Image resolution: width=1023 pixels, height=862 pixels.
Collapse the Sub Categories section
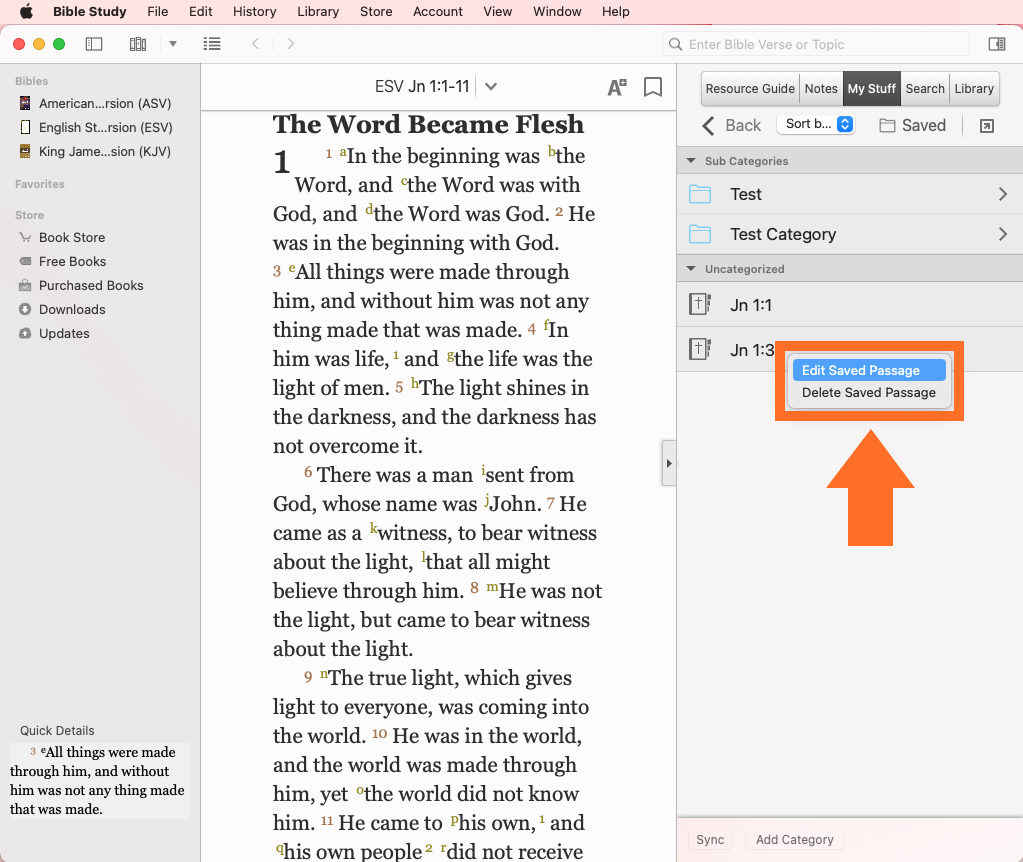pyautogui.click(x=690, y=161)
